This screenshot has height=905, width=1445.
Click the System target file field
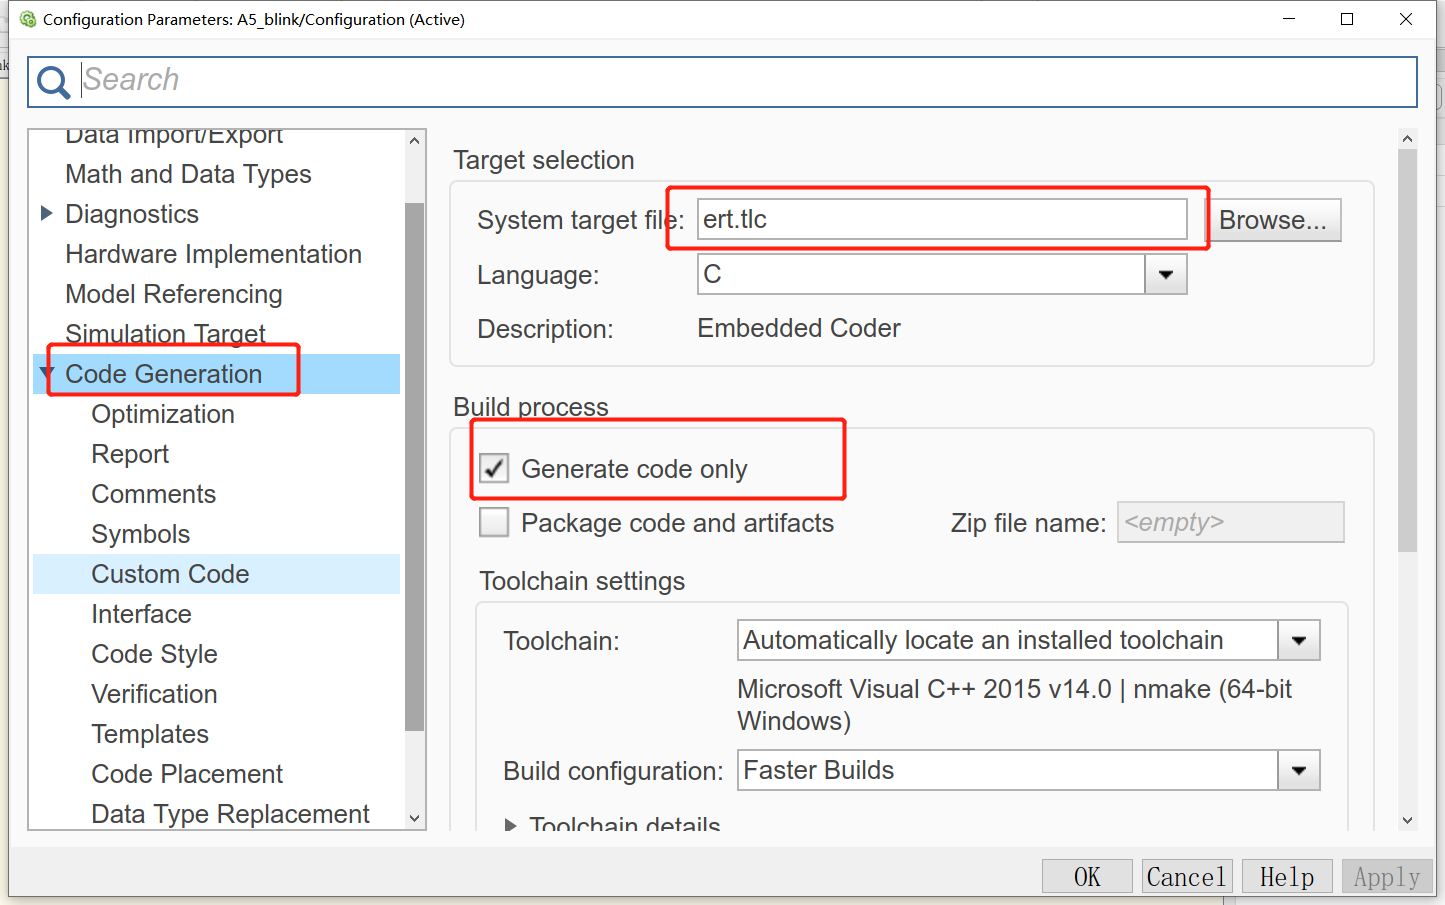(x=940, y=219)
